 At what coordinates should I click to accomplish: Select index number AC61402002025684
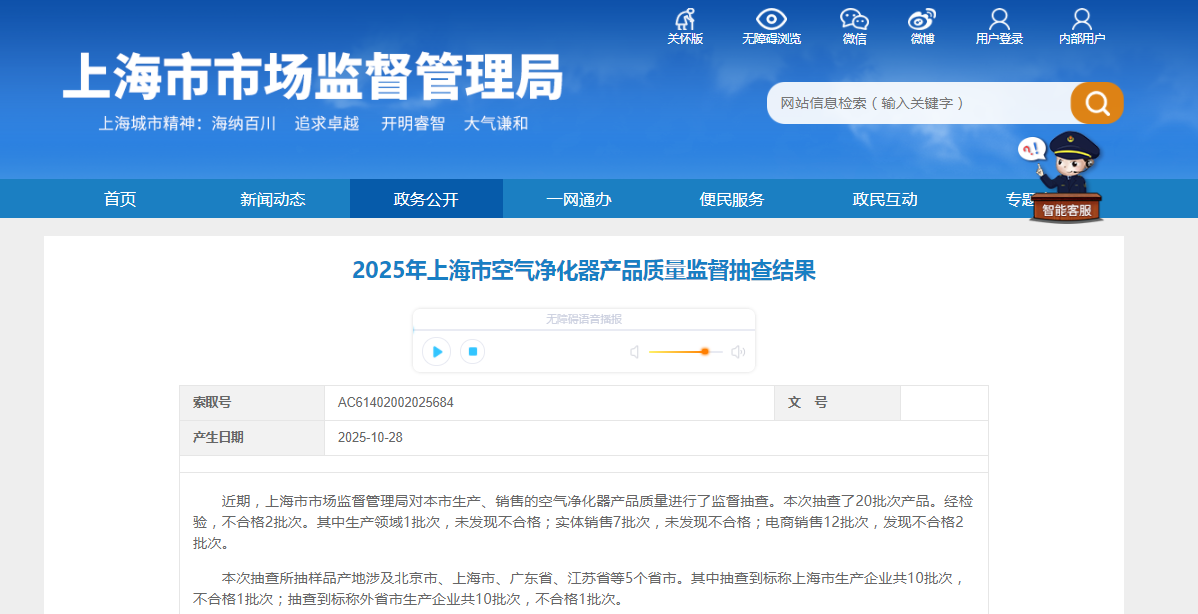click(396, 402)
